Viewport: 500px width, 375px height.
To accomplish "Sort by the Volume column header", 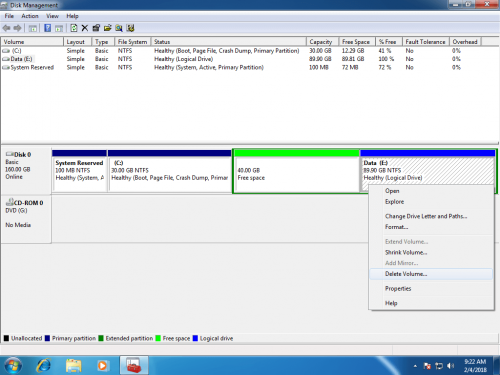I will coord(32,42).
